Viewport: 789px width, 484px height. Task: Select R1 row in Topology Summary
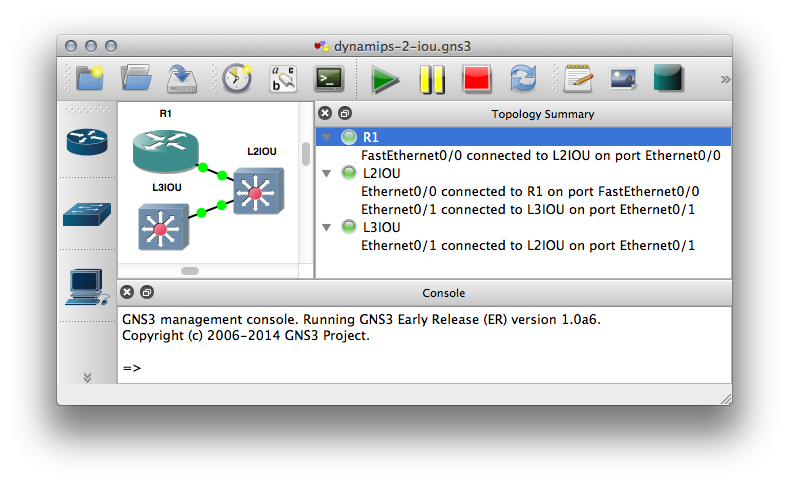coord(523,137)
